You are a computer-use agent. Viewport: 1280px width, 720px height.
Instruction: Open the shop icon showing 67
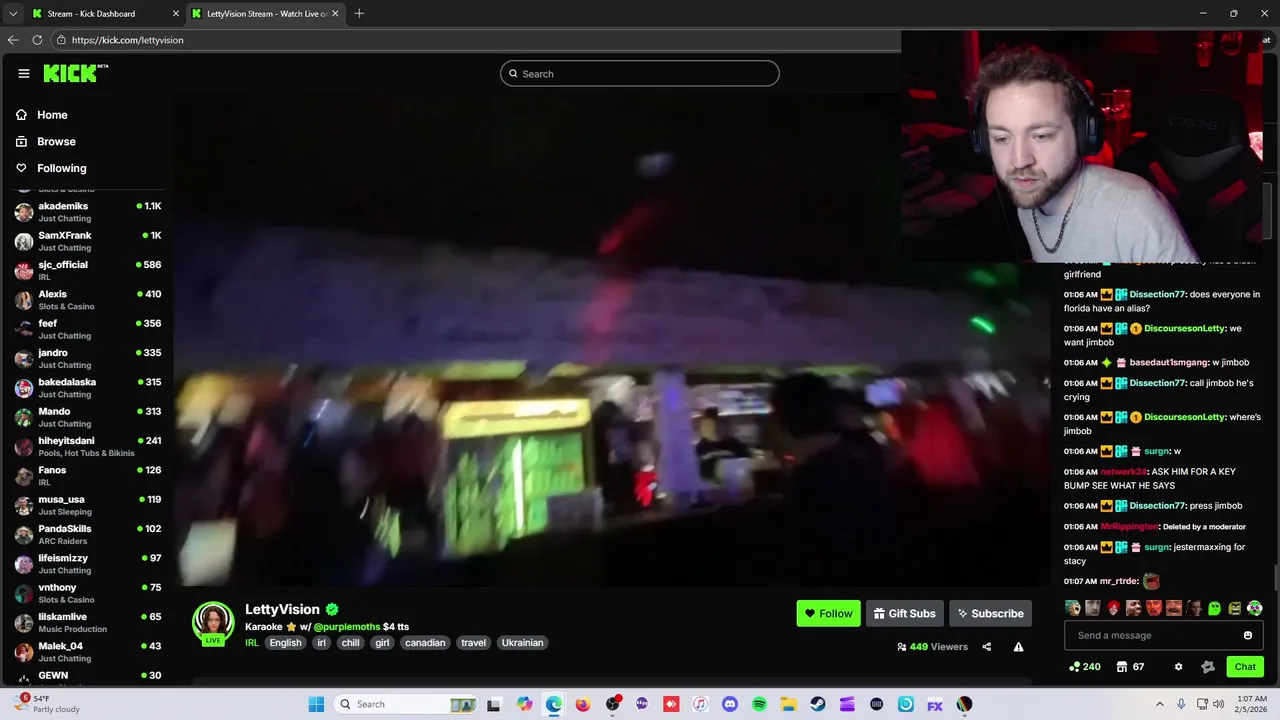[x=1130, y=667]
